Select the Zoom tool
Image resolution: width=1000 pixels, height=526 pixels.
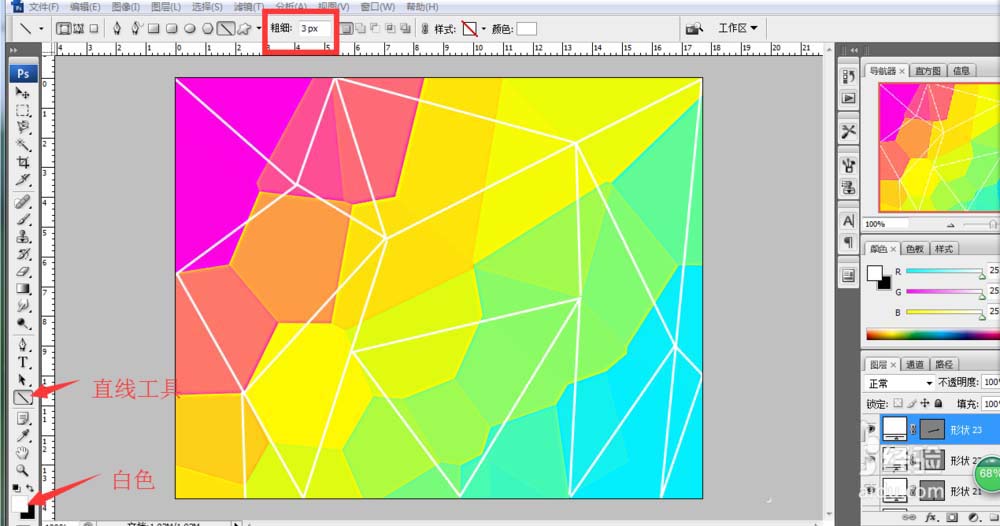22,468
